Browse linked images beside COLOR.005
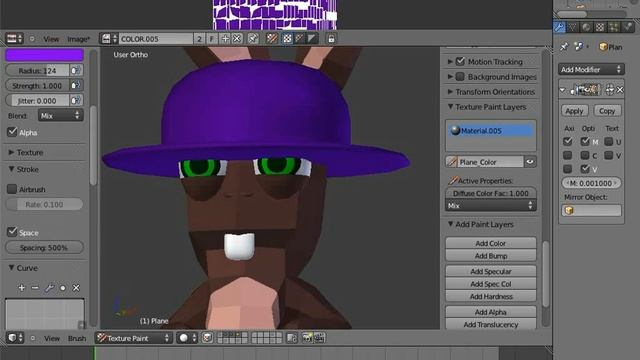The image size is (640, 360). point(109,39)
